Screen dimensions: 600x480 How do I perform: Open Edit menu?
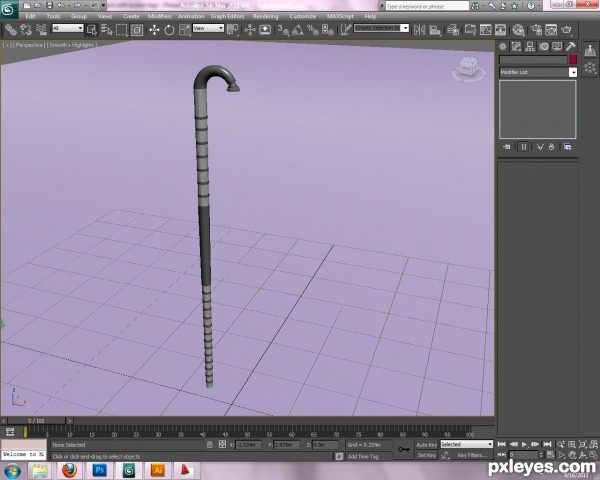point(30,16)
